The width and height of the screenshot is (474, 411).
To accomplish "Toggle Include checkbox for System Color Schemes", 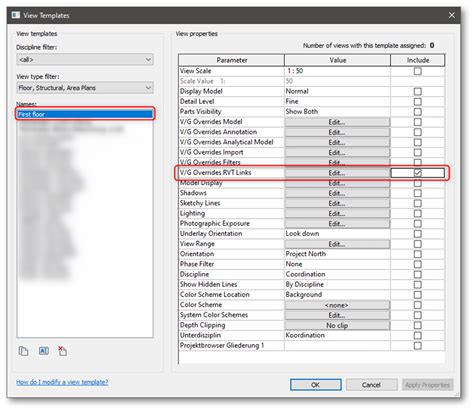I will pos(417,315).
